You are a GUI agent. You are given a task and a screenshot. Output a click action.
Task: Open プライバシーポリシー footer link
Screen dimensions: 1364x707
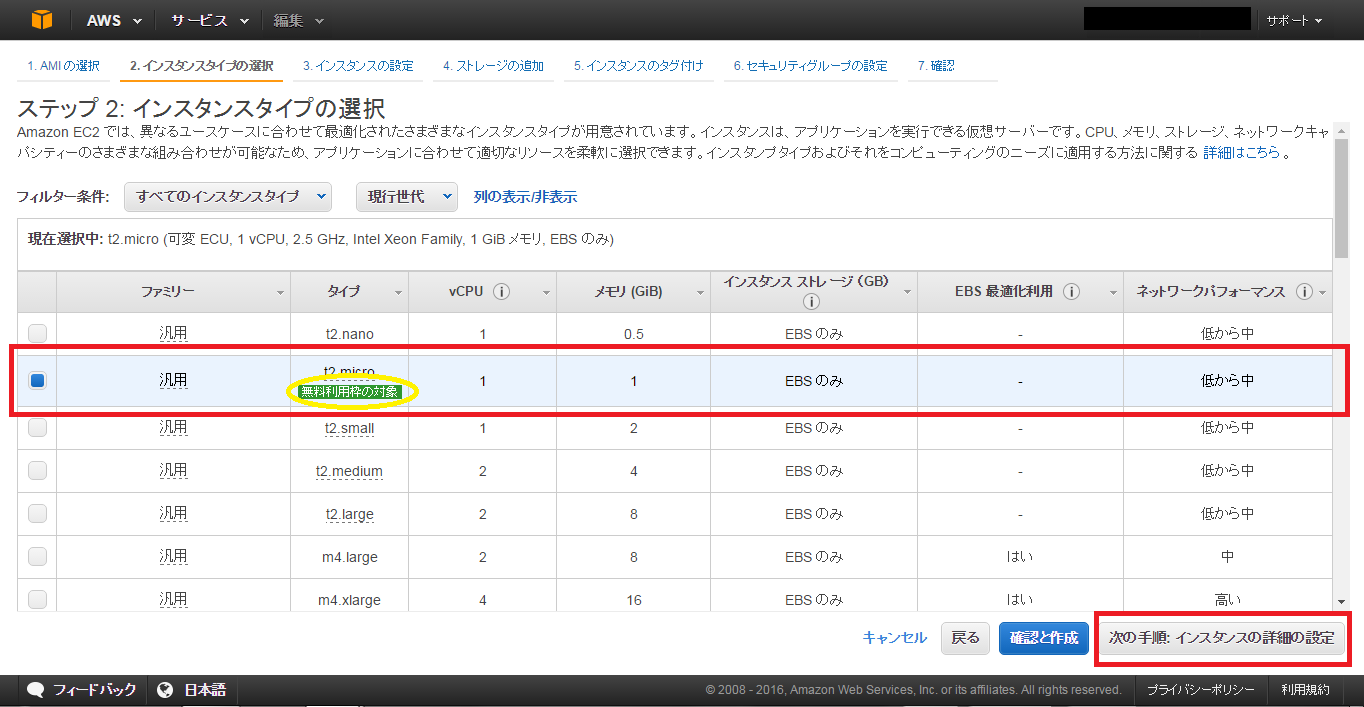point(1200,690)
